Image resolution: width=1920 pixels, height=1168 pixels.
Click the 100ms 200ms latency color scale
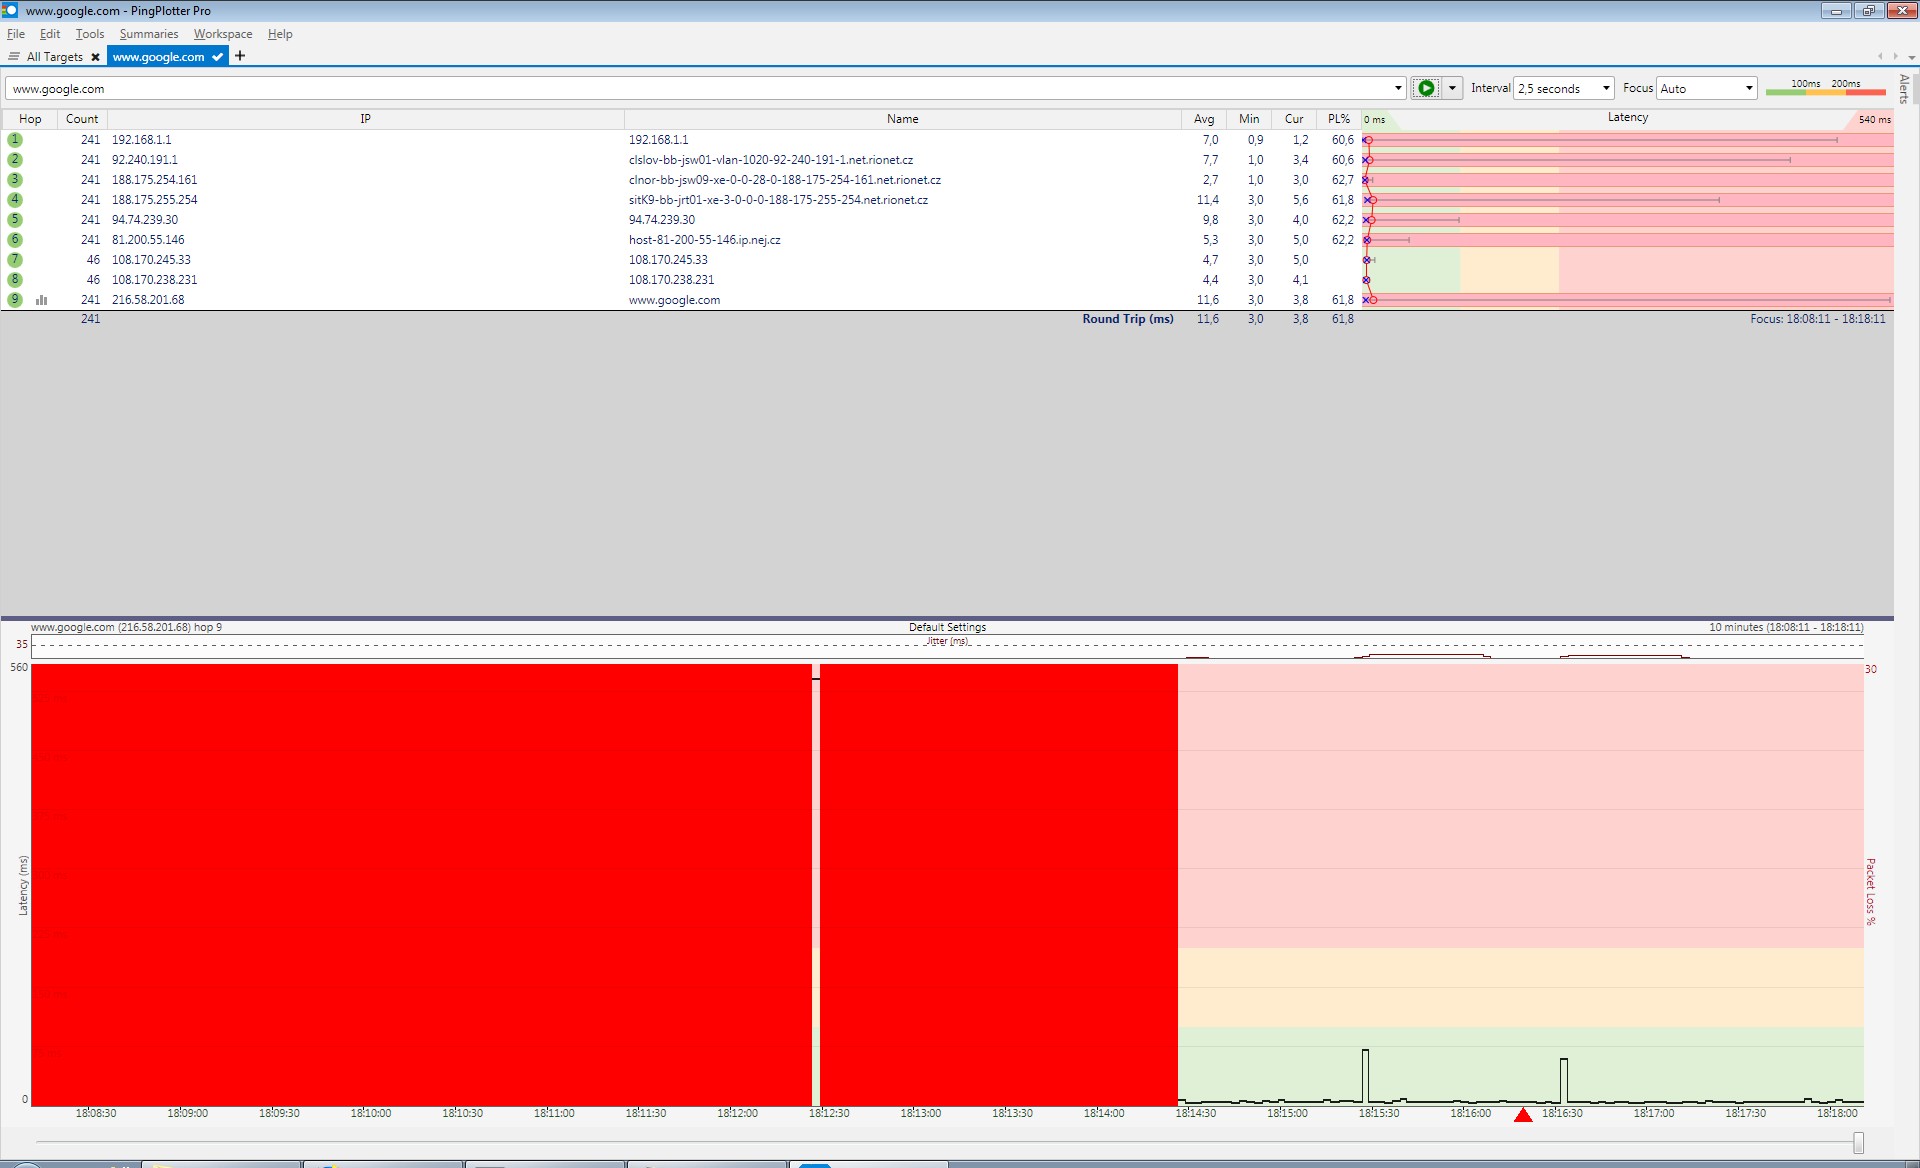(1825, 88)
